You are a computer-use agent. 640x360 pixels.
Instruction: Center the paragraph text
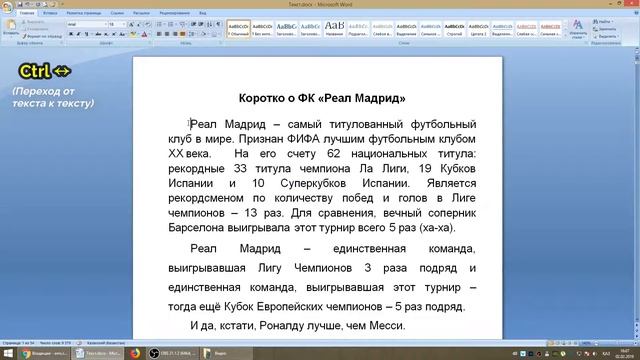point(167,34)
